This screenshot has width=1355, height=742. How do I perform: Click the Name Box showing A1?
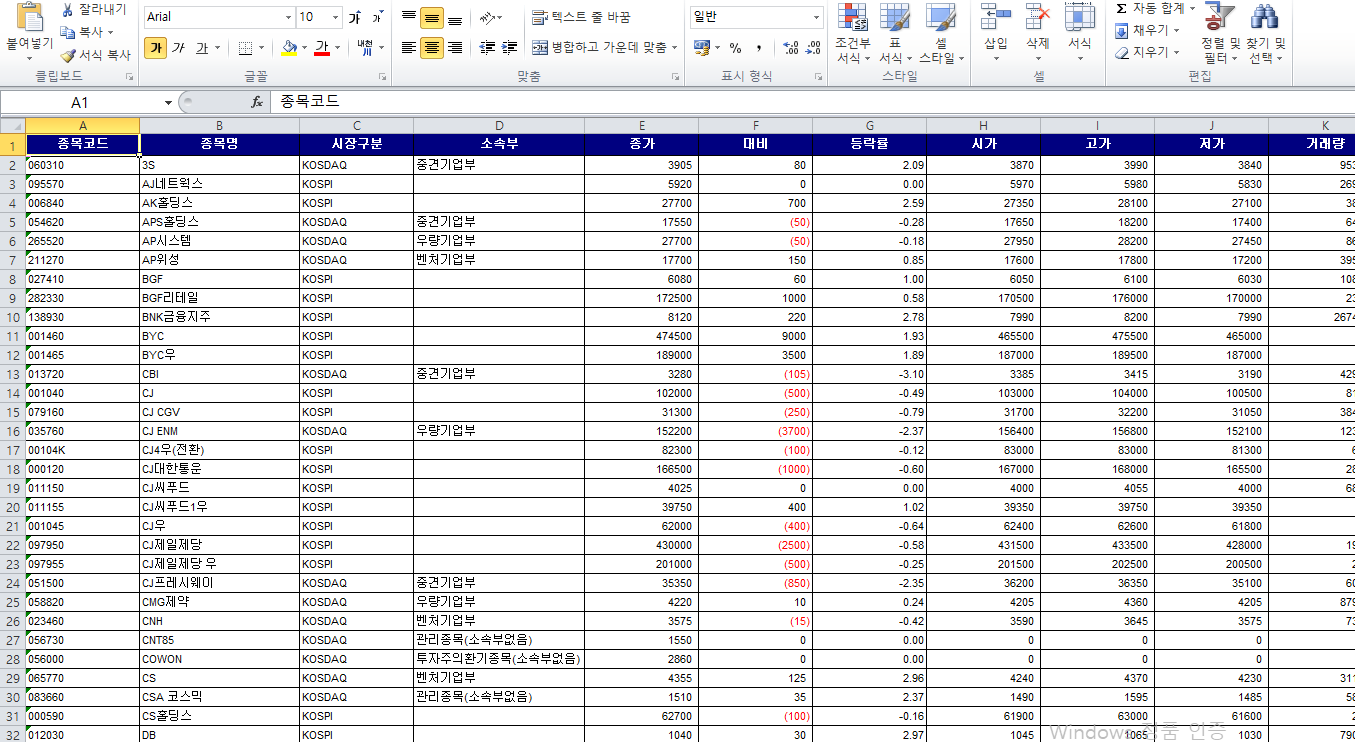click(x=80, y=102)
